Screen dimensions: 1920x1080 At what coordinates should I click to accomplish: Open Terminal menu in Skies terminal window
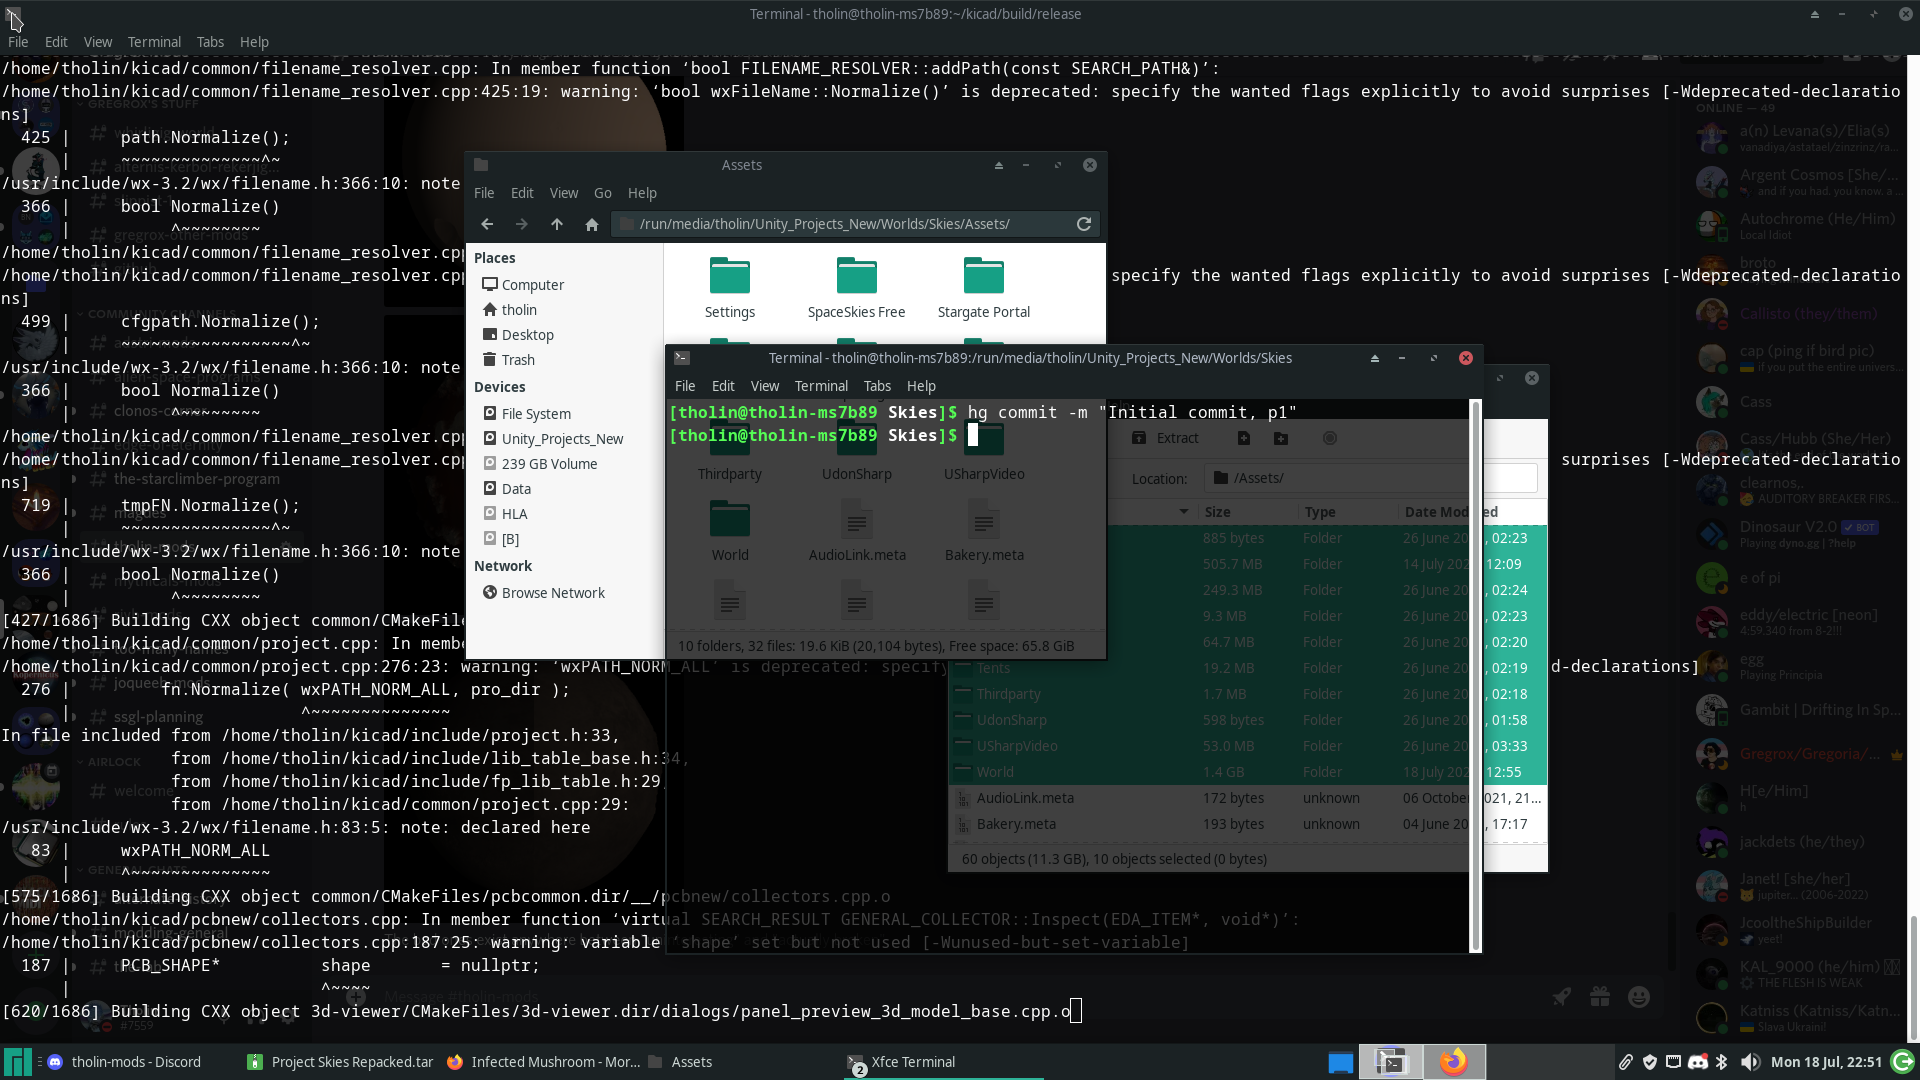tap(820, 386)
